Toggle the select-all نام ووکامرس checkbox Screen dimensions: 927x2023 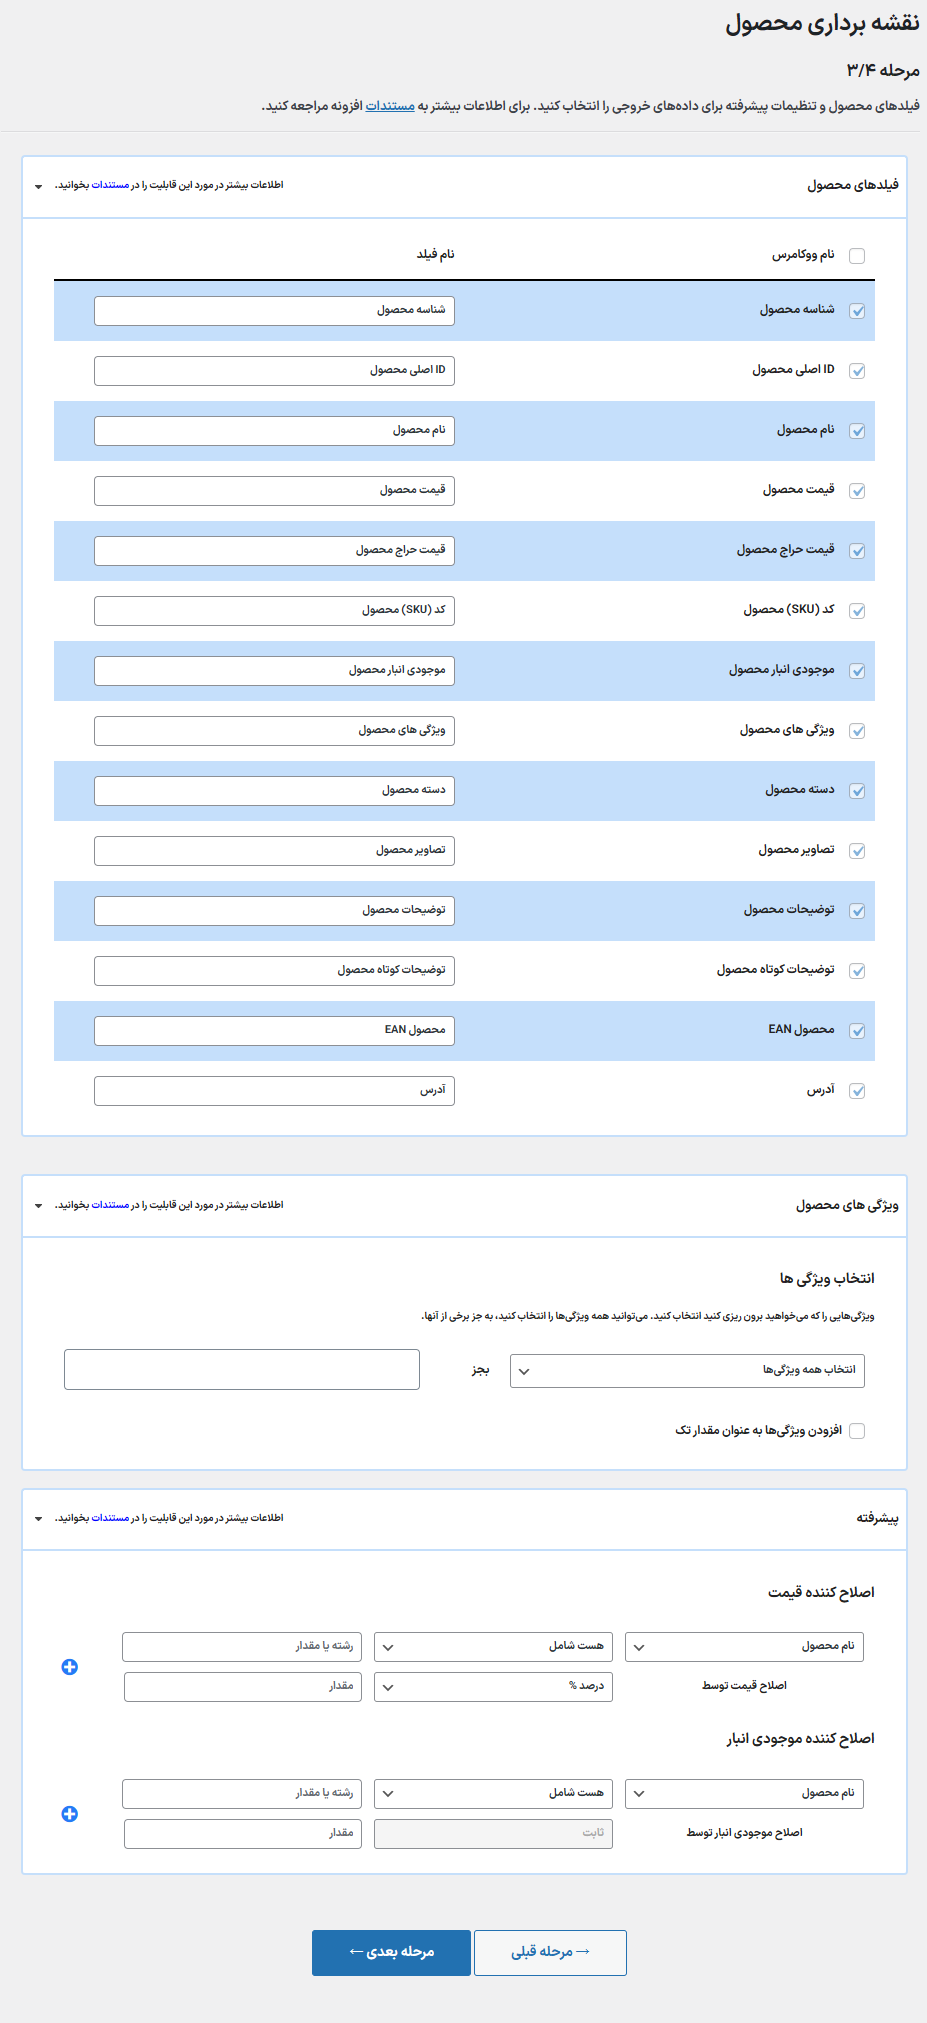tap(857, 256)
